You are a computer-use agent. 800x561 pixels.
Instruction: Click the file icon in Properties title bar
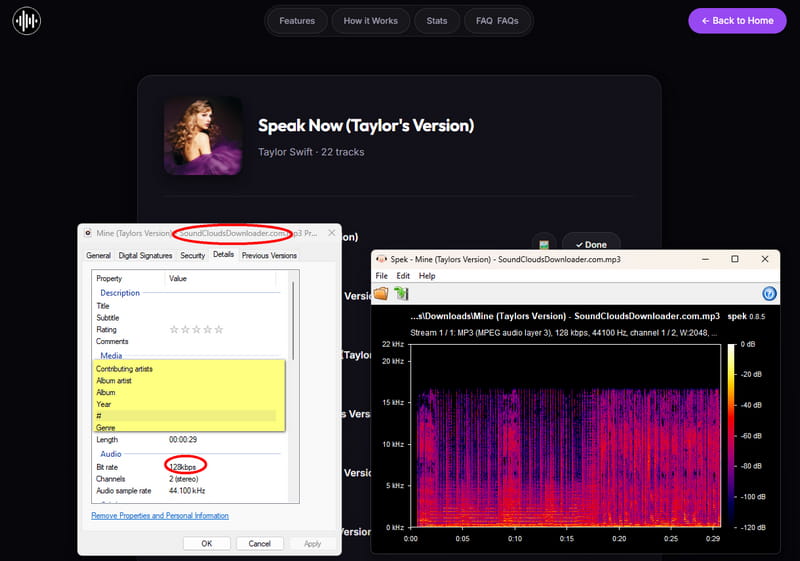pos(88,233)
